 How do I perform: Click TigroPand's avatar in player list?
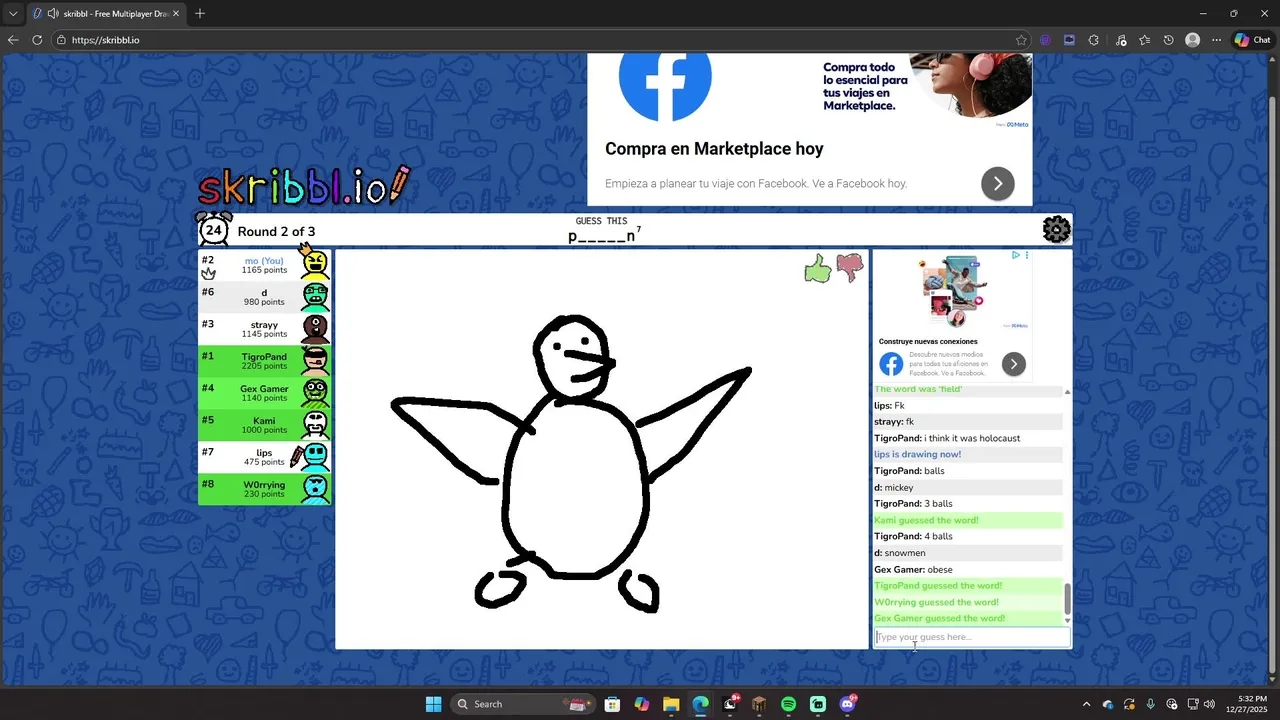[315, 360]
